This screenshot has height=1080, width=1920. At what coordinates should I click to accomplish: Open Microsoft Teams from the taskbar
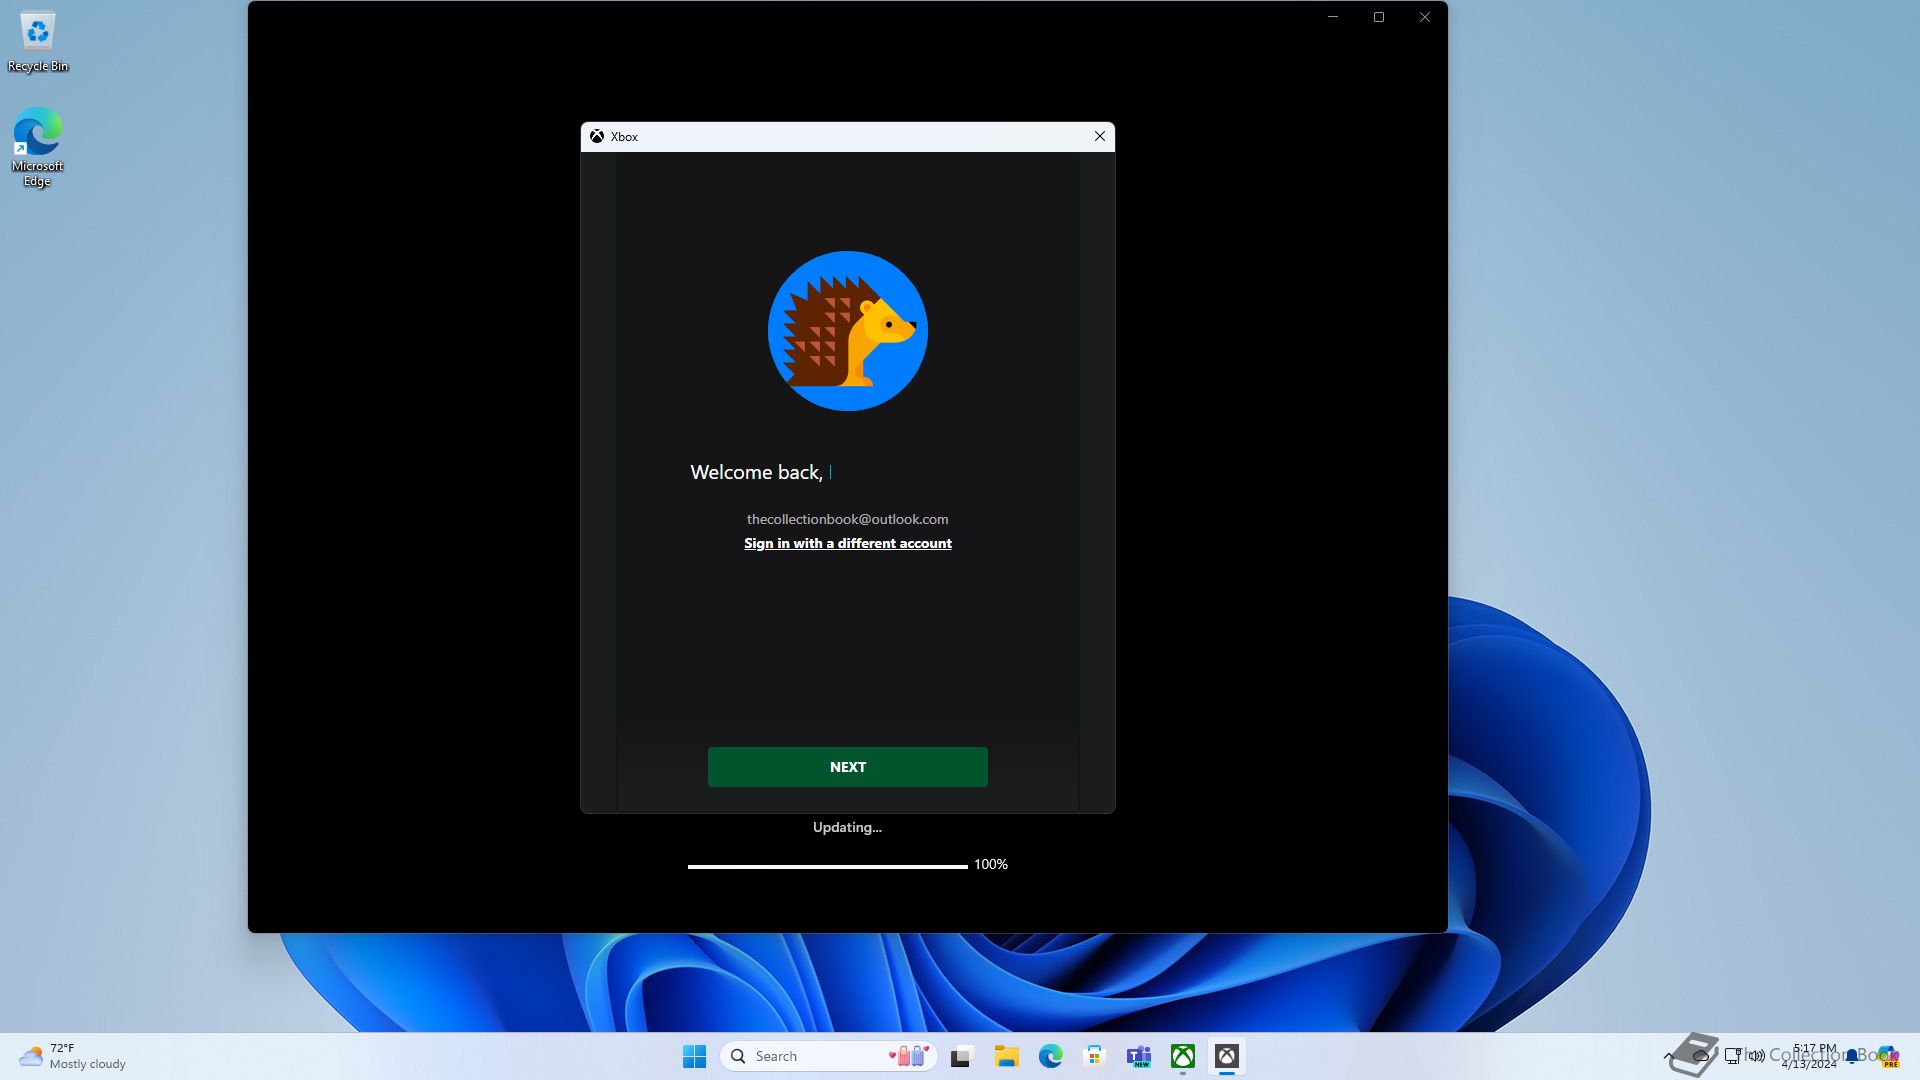[x=1138, y=1056]
